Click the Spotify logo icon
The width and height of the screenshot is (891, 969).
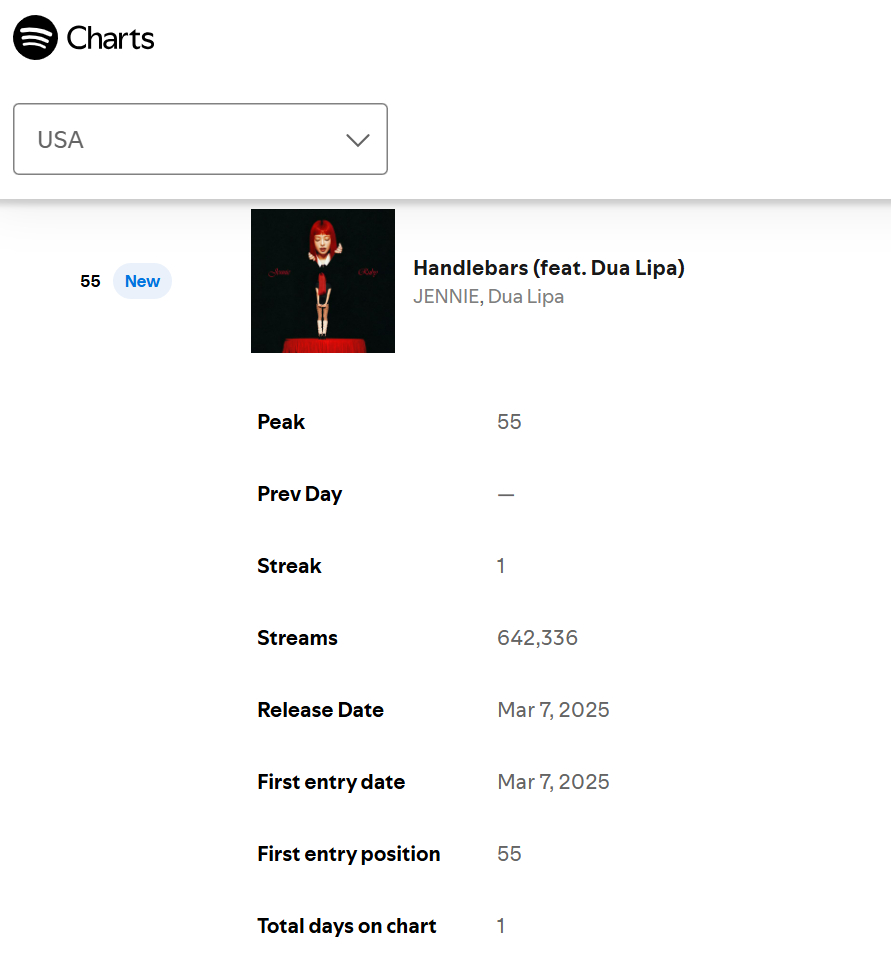pos(35,38)
